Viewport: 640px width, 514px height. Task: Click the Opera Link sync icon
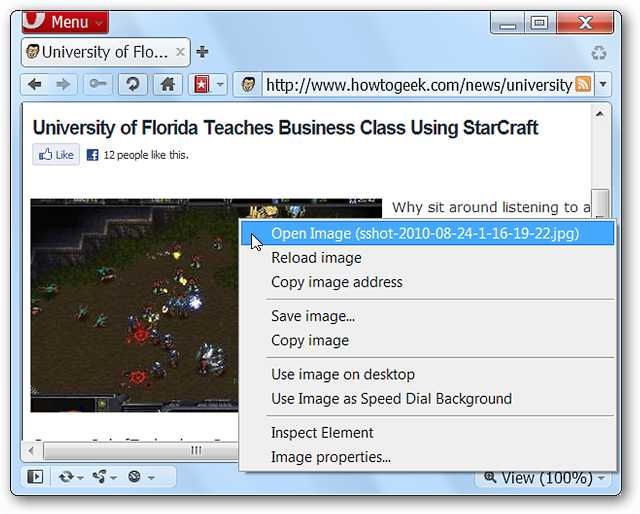click(65, 476)
